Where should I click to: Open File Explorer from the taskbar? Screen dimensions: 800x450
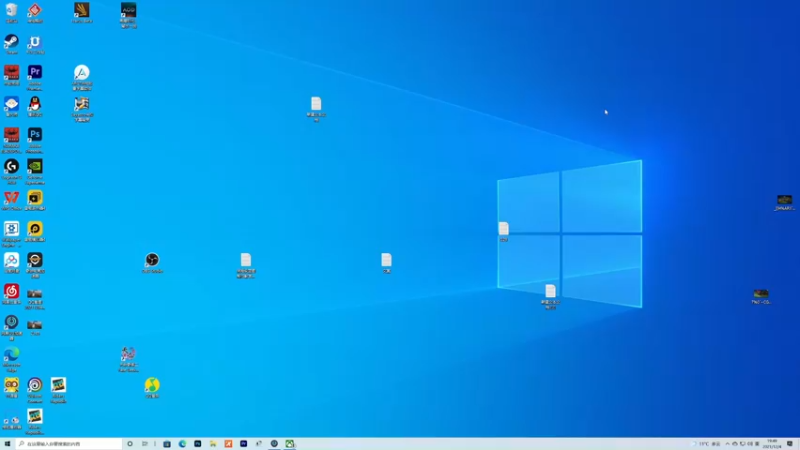click(213, 444)
